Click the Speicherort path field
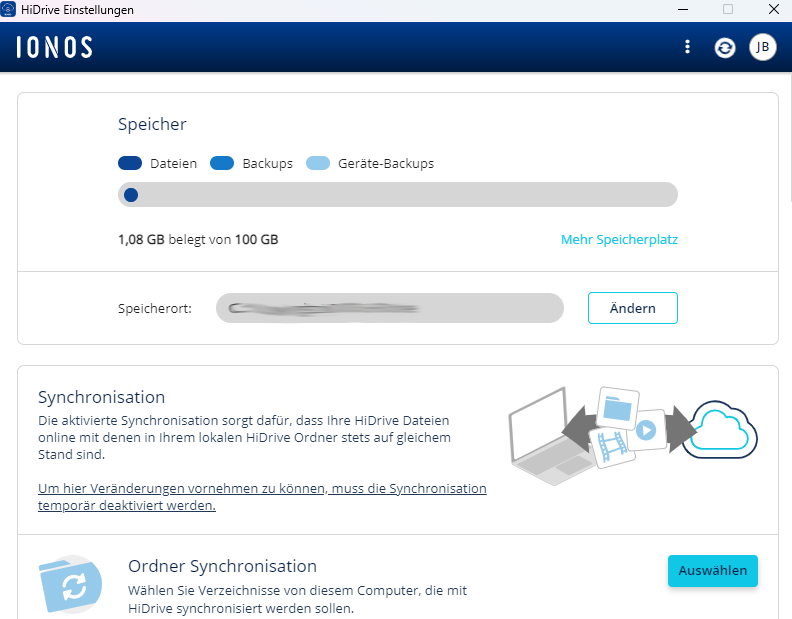This screenshot has height=619, width=792. pyautogui.click(x=389, y=308)
